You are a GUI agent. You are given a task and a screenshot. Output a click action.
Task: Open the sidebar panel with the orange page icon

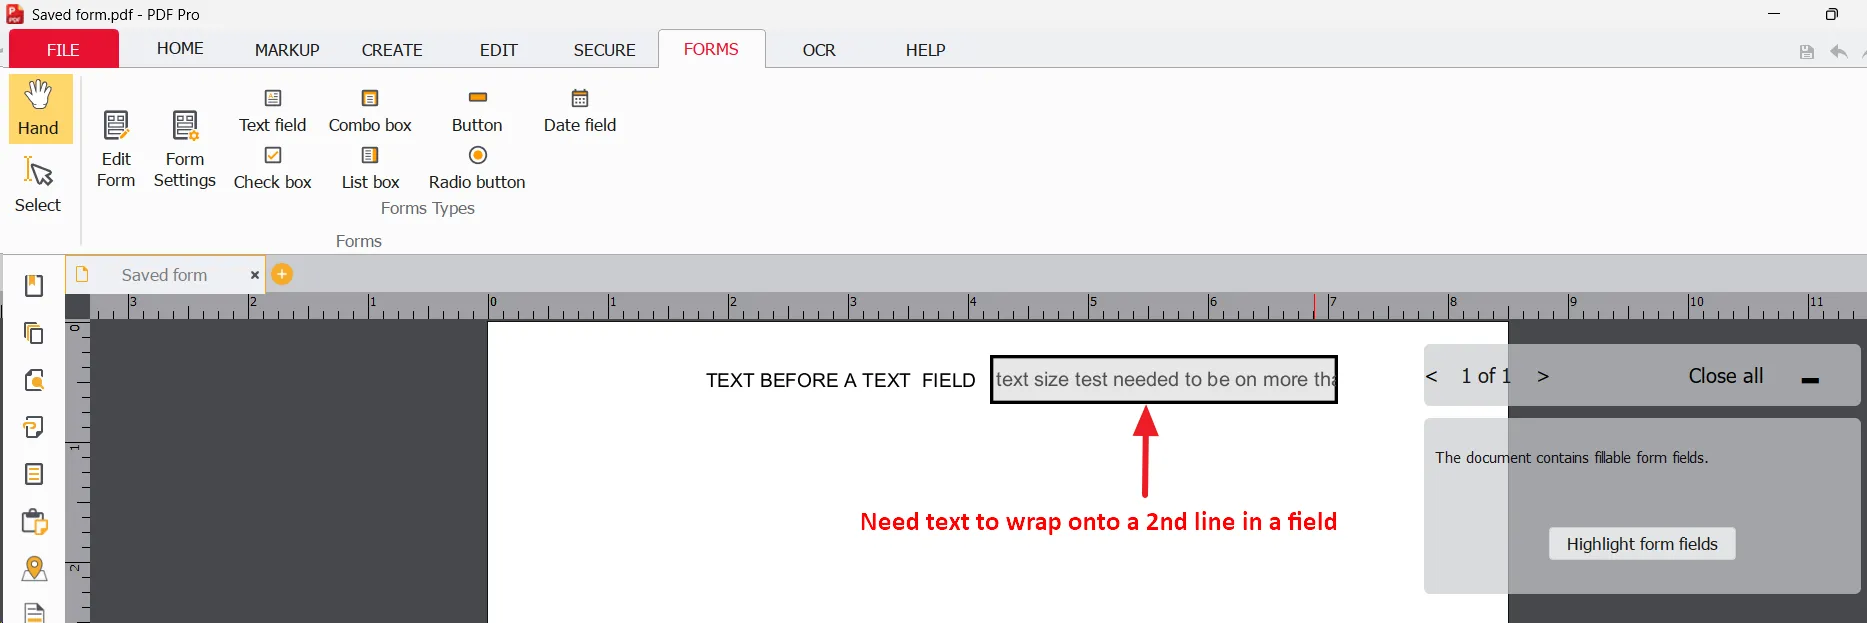point(34,380)
